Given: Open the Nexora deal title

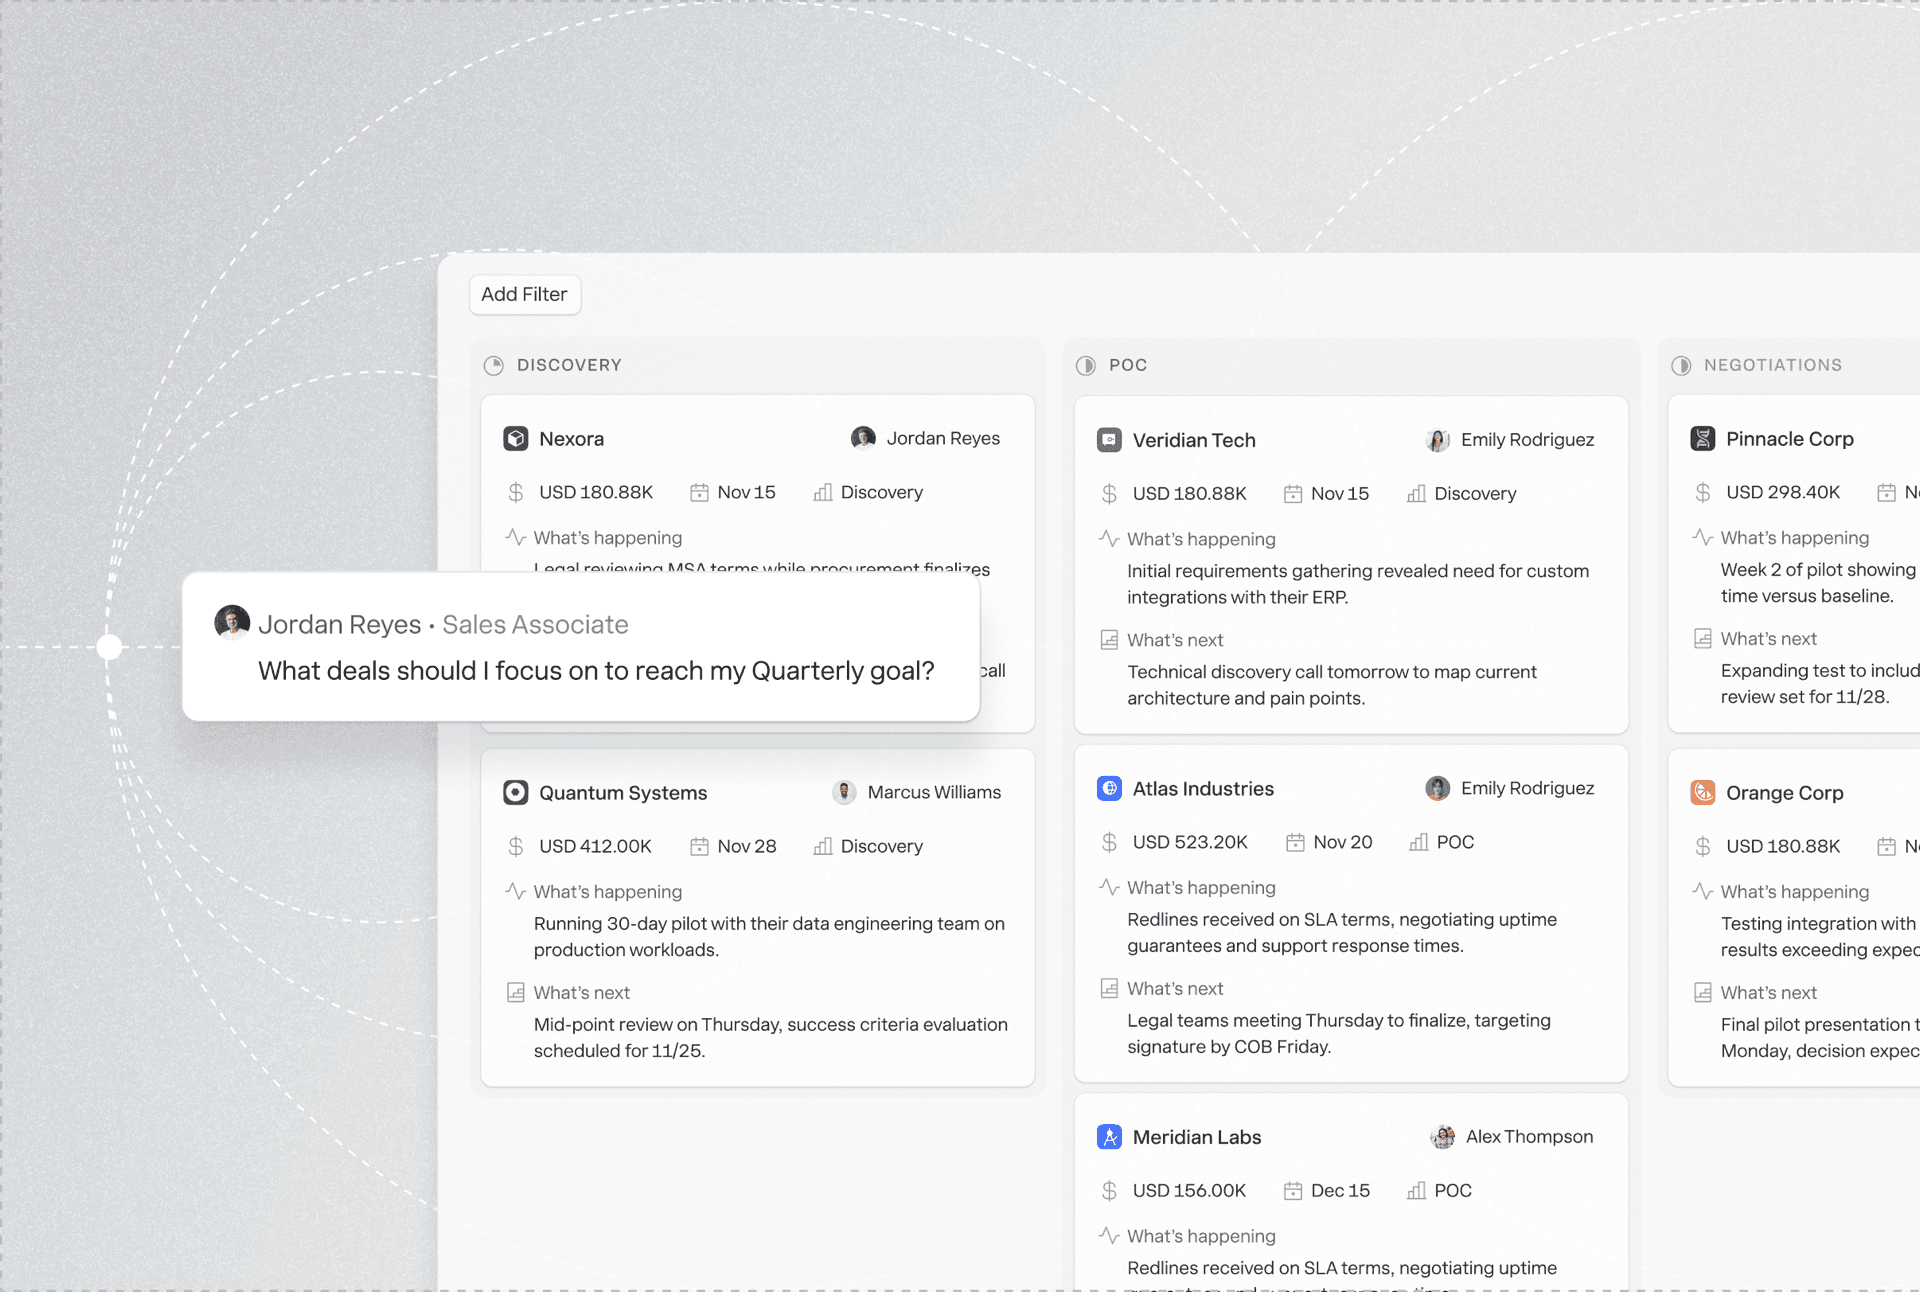Looking at the screenshot, I should 571,438.
